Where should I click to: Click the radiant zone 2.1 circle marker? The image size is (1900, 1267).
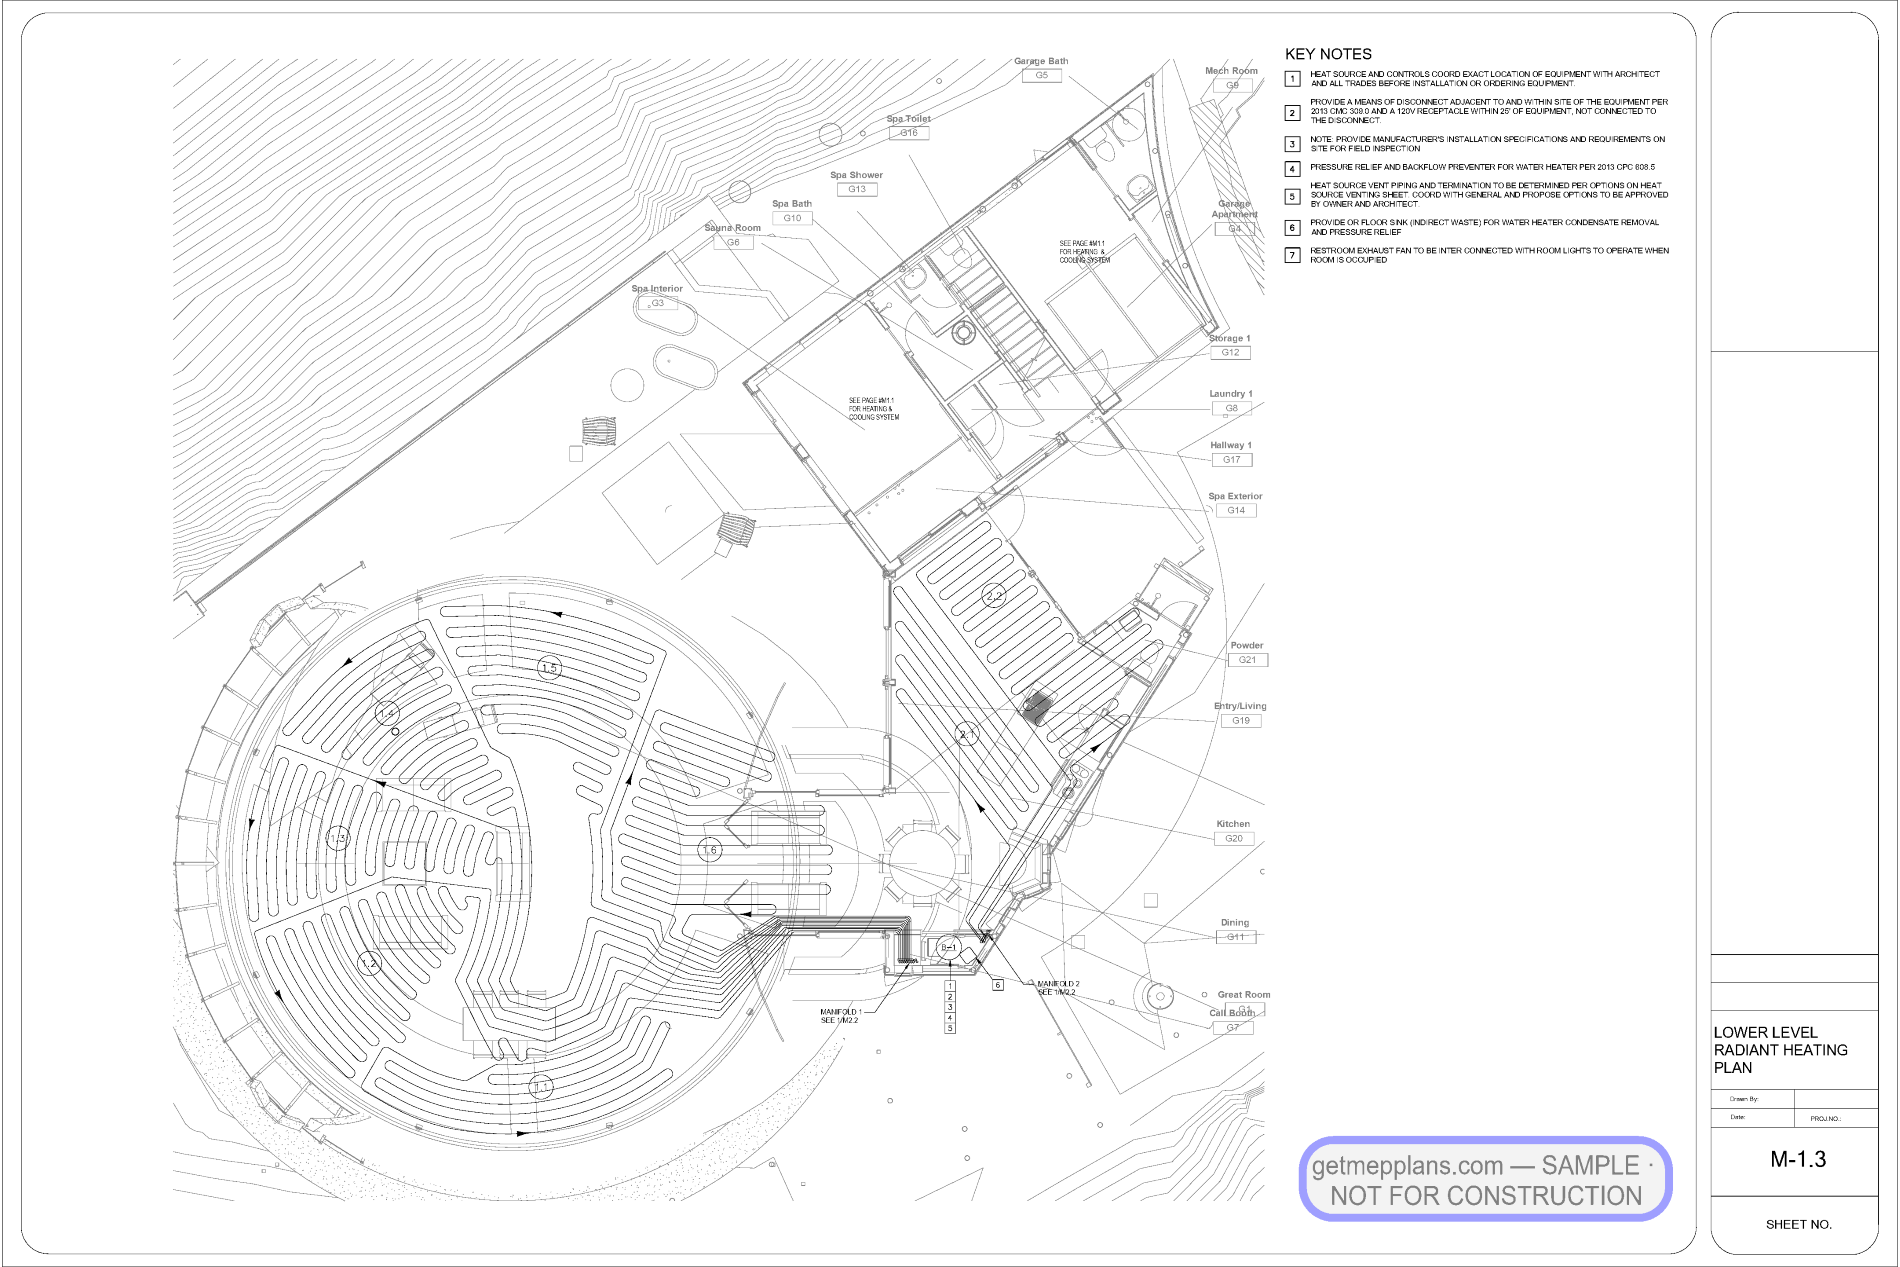tap(966, 734)
